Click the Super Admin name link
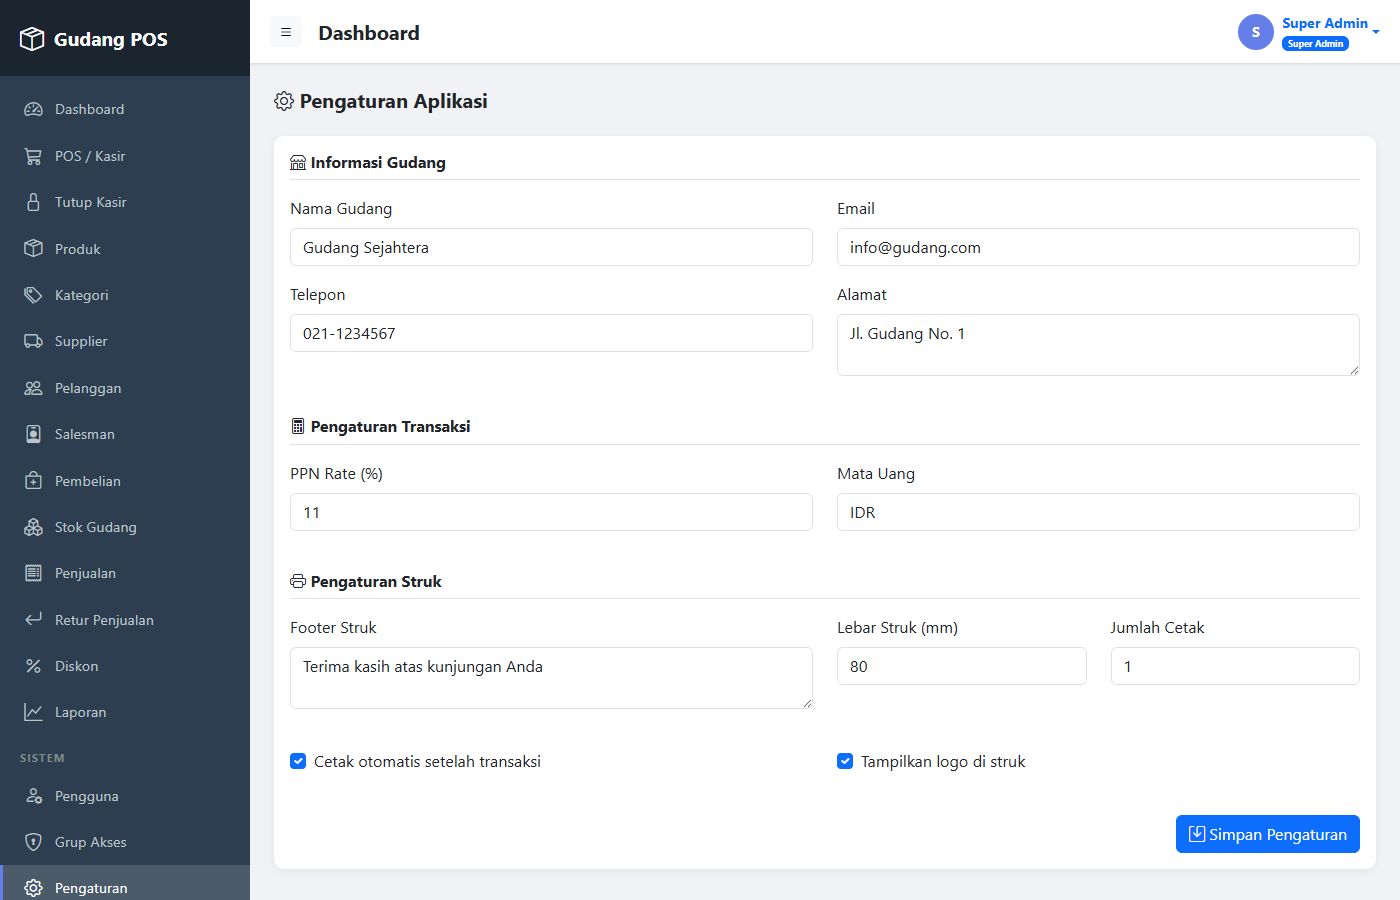Viewport: 1400px width, 900px height. [x=1325, y=23]
